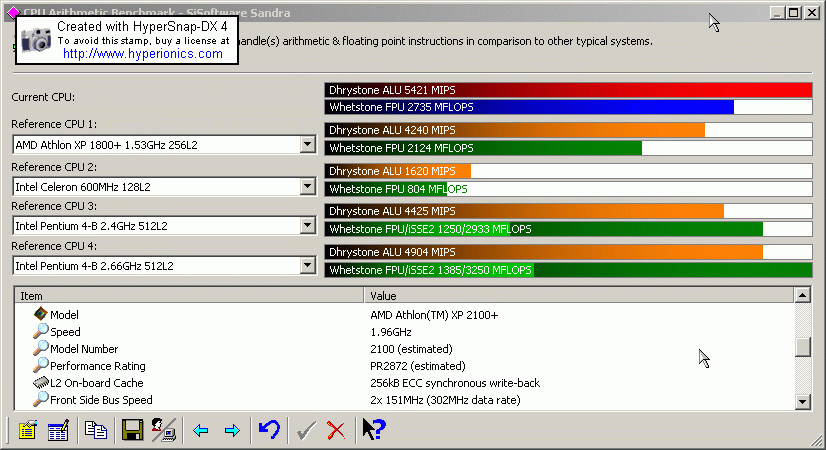Click the context help arrow-question icon
The width and height of the screenshot is (826, 450).
coord(374,429)
